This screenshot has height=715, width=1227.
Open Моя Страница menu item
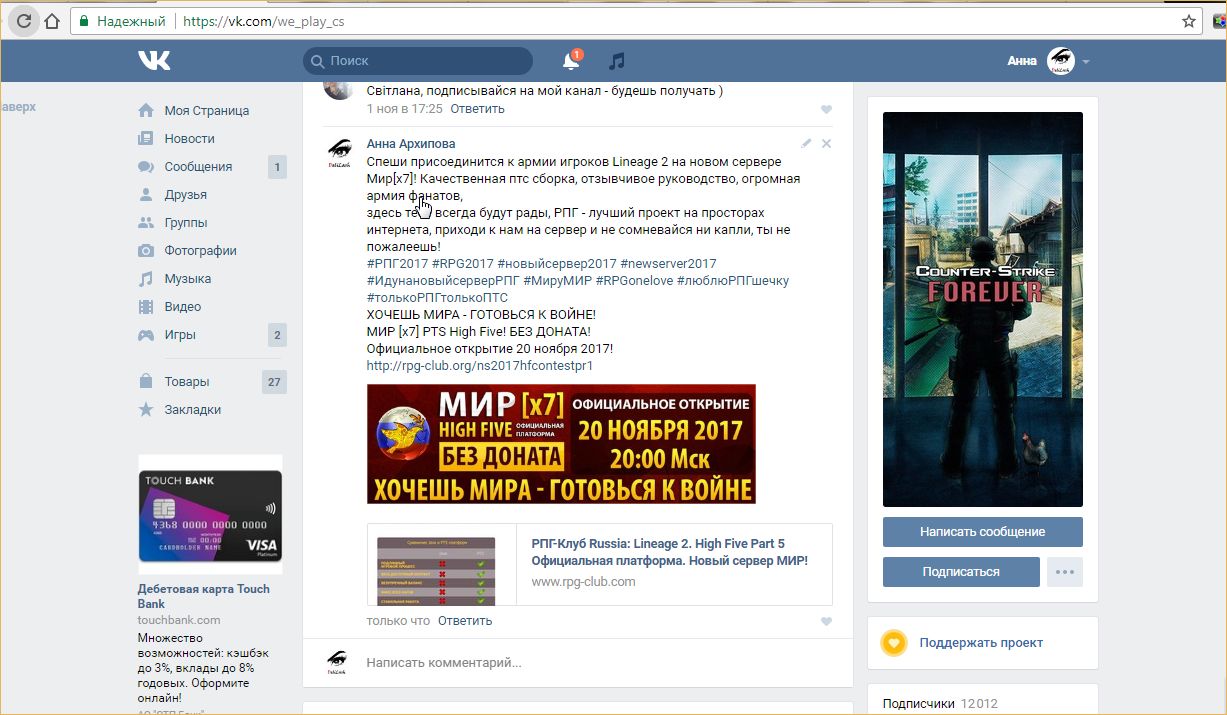[x=207, y=110]
